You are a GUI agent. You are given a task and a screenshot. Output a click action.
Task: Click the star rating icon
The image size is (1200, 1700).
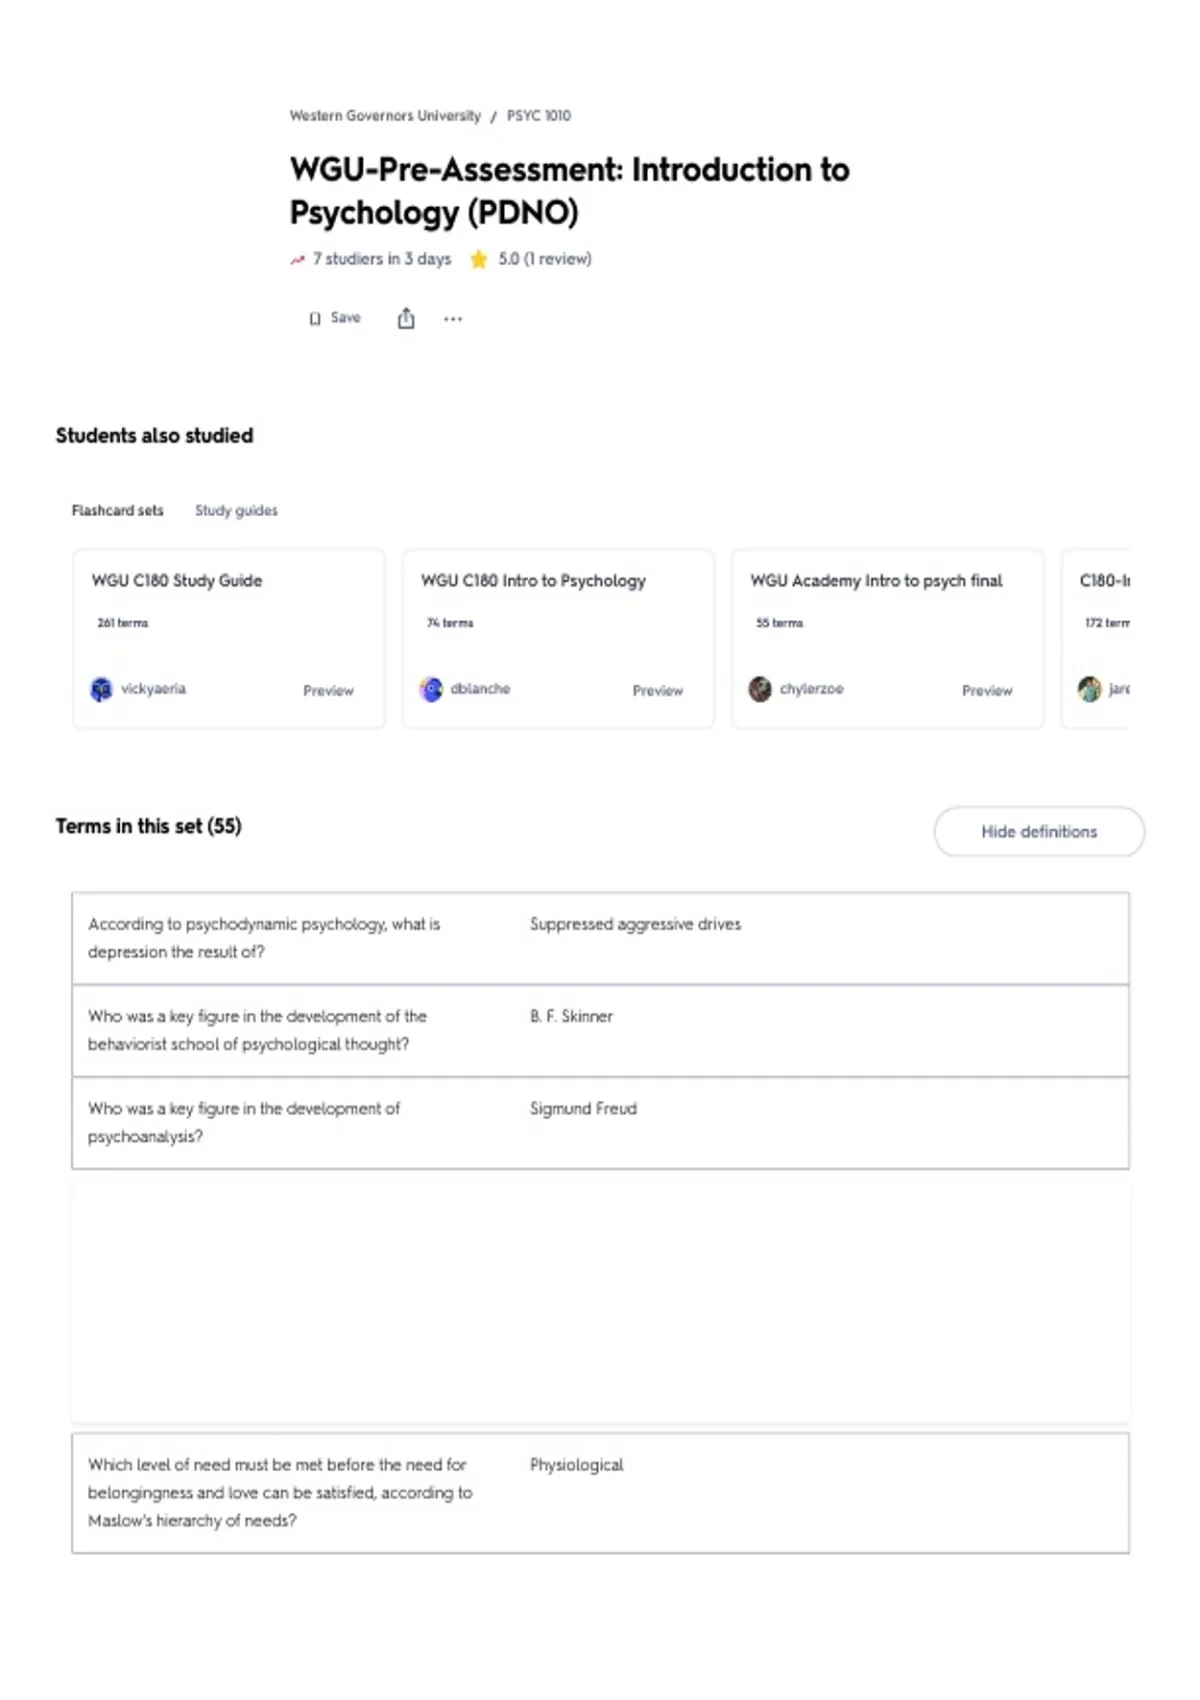pyautogui.click(x=479, y=259)
